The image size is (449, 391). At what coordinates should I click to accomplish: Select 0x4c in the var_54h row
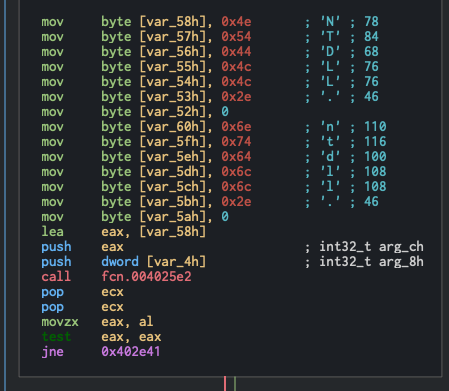(x=236, y=82)
